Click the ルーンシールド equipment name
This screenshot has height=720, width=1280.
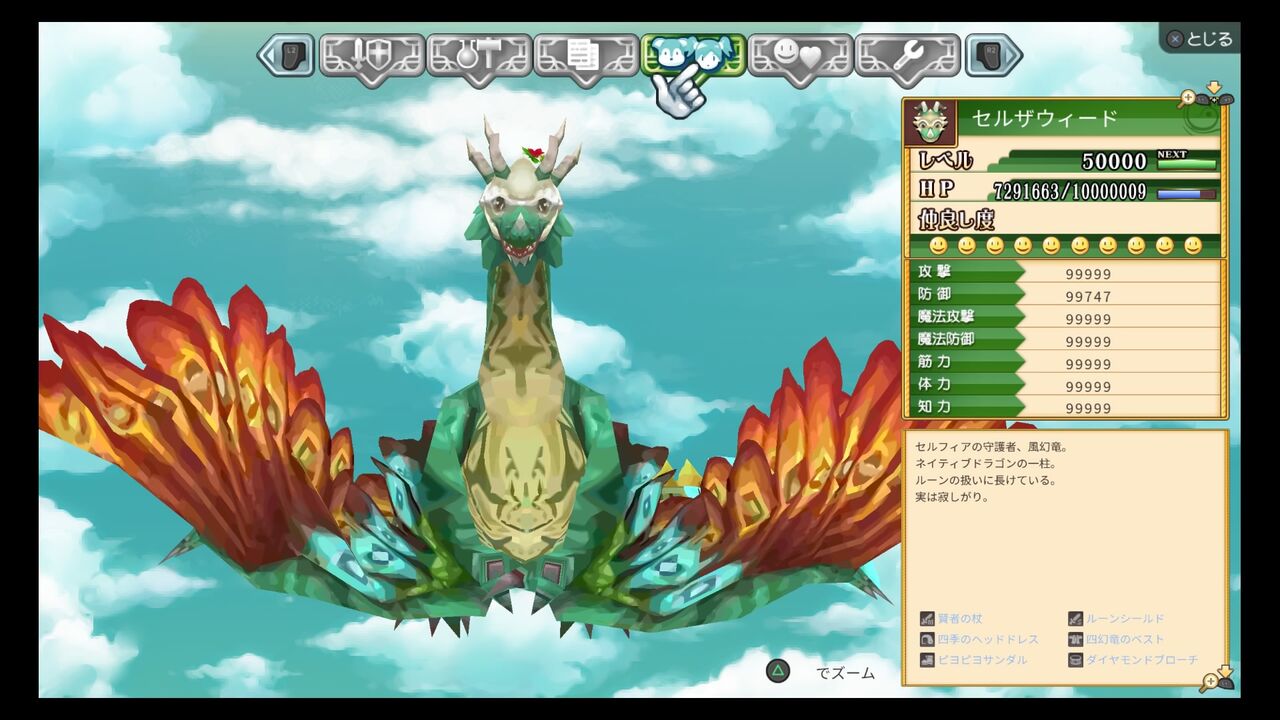pyautogui.click(x=1125, y=619)
